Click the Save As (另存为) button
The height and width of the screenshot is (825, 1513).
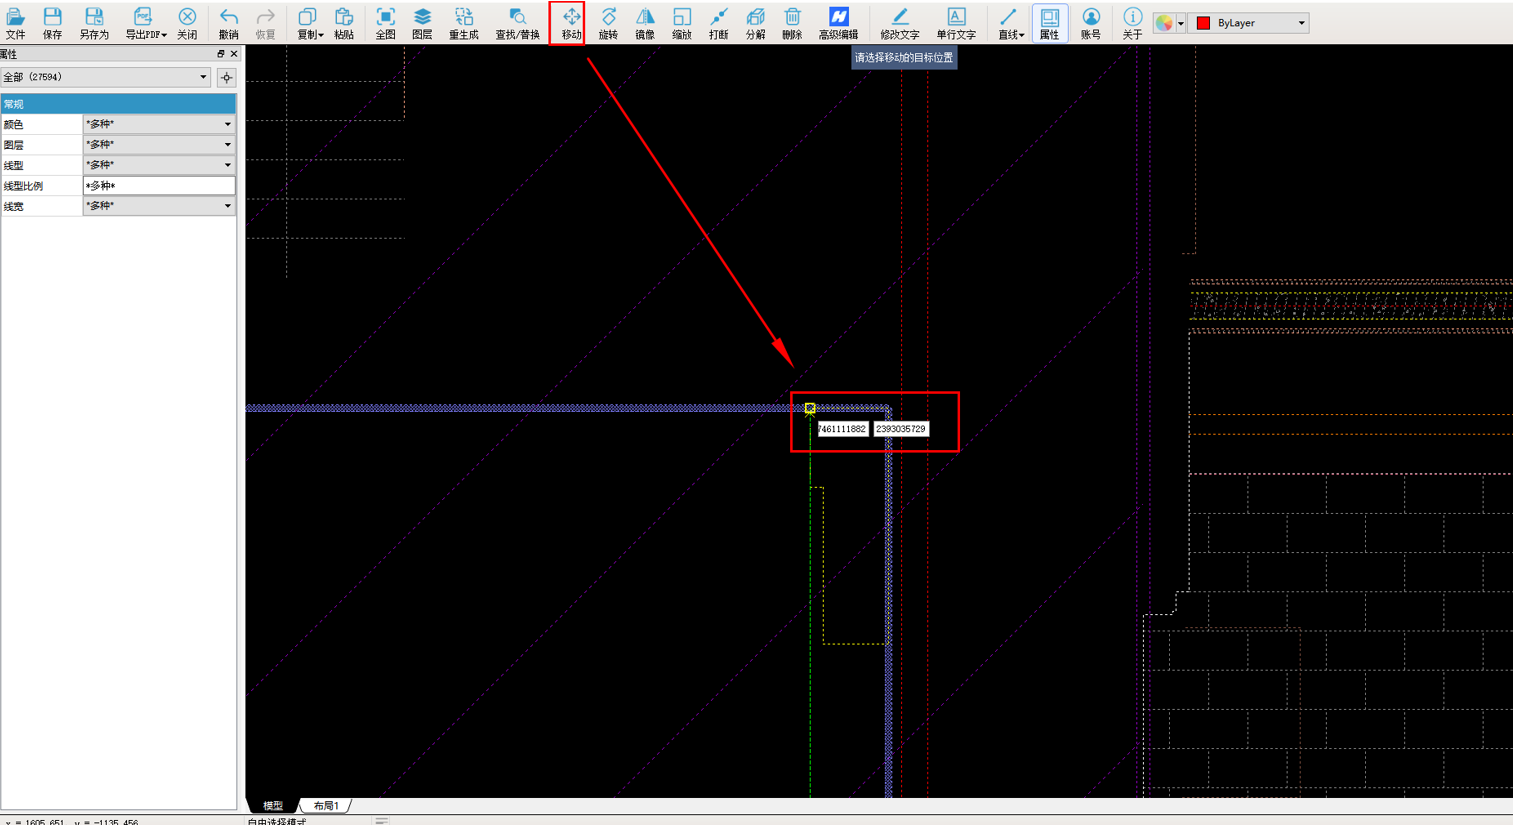pos(94,23)
